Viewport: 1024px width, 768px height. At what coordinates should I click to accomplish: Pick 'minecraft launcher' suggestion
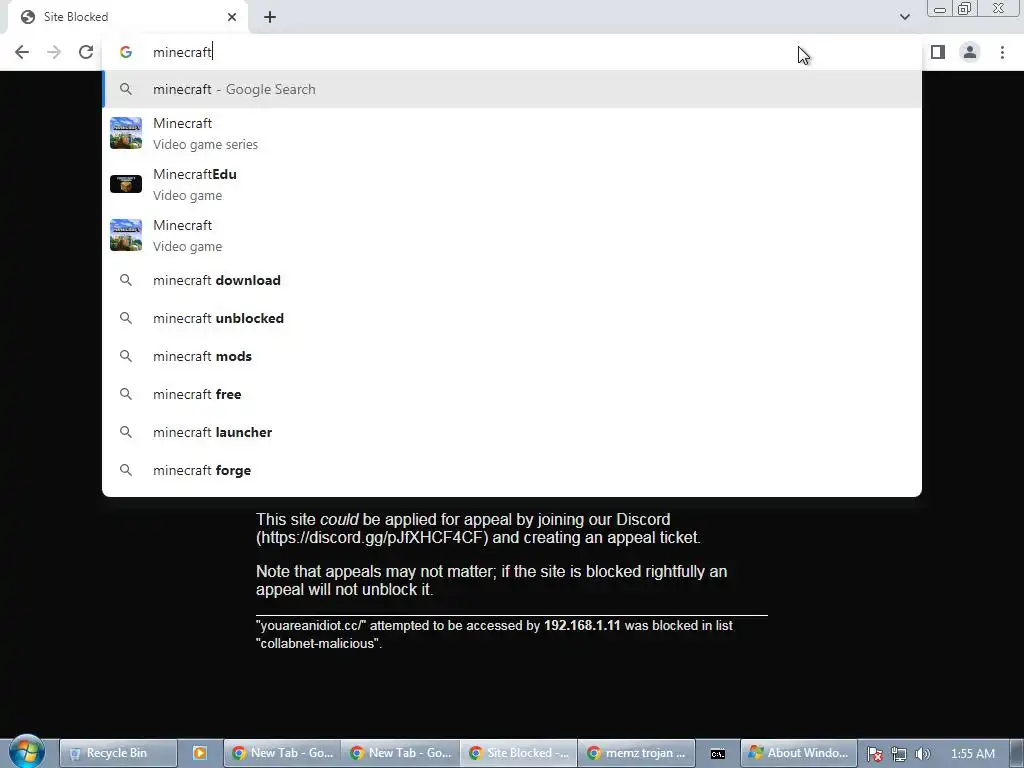512,432
